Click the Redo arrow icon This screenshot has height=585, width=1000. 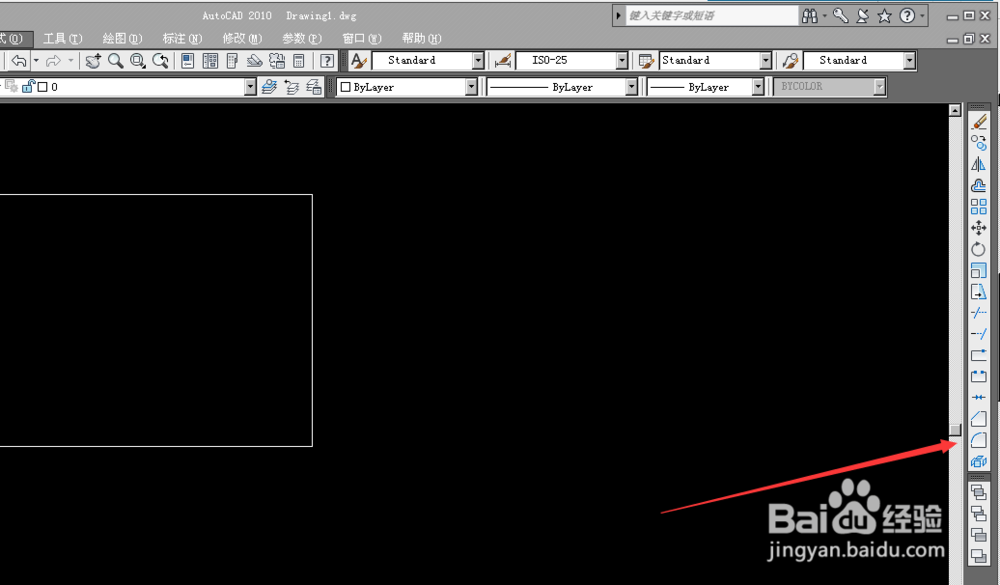(54, 61)
